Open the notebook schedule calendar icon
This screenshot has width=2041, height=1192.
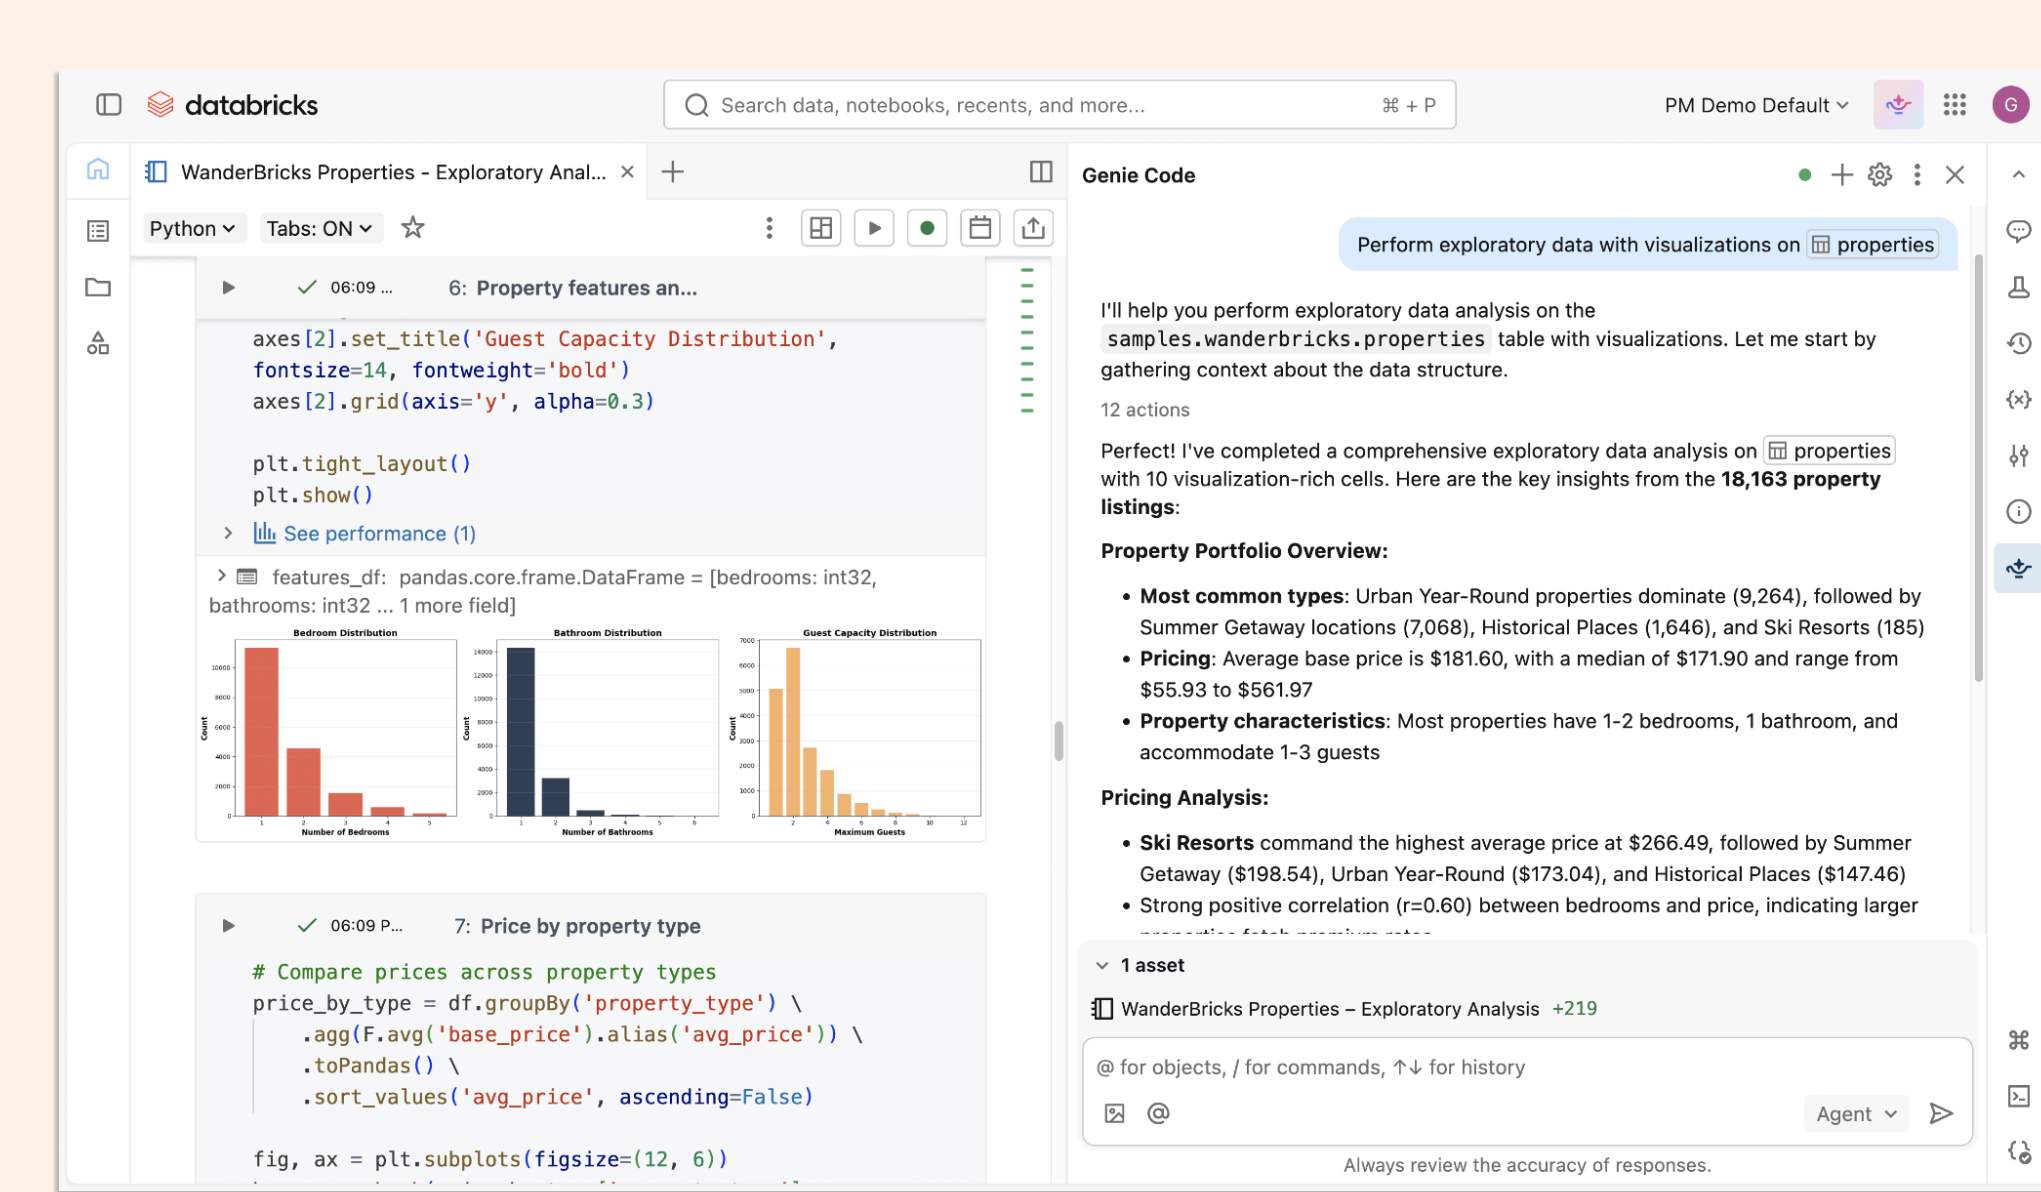coord(979,228)
